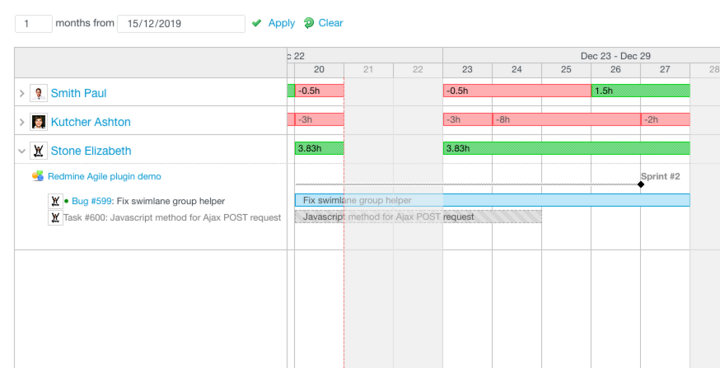Click the Sprint #2 label text
Screen dimensions: 720x368
[x=660, y=176]
